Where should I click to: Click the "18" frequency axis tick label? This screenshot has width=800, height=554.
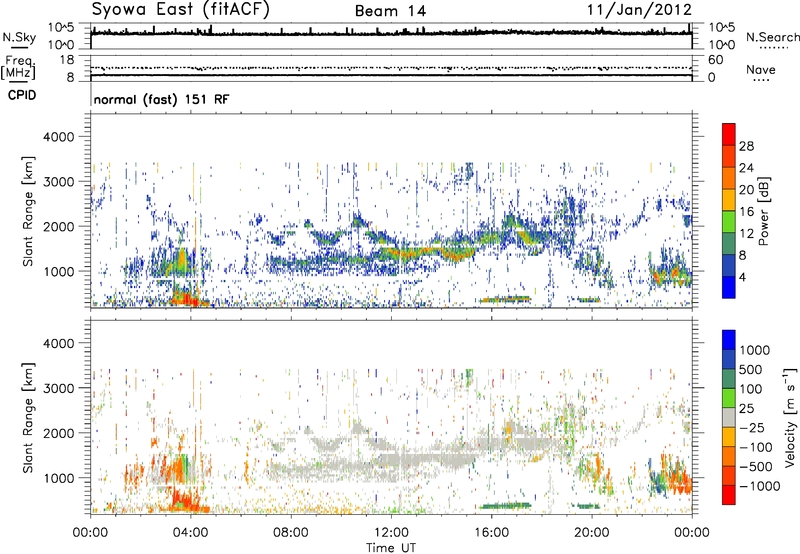(66, 60)
